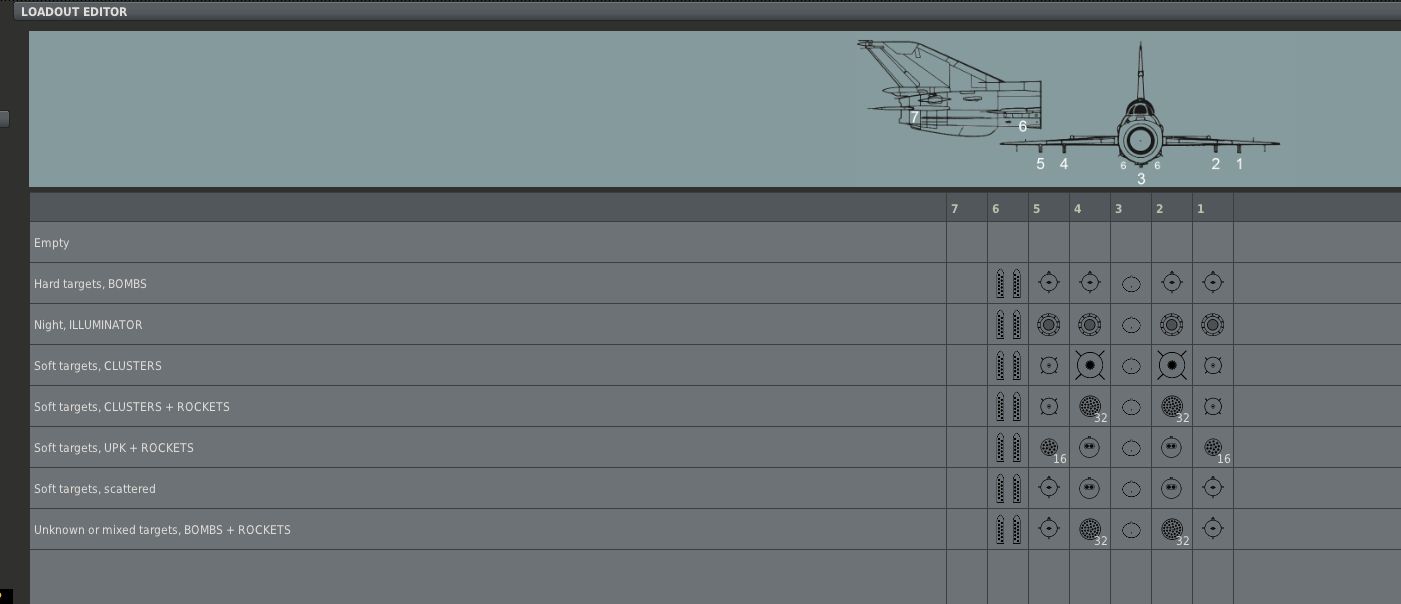Click pylon 6 flare dispensers in Soft targets scattered row
The image size is (1401, 604).
(x=1008, y=488)
